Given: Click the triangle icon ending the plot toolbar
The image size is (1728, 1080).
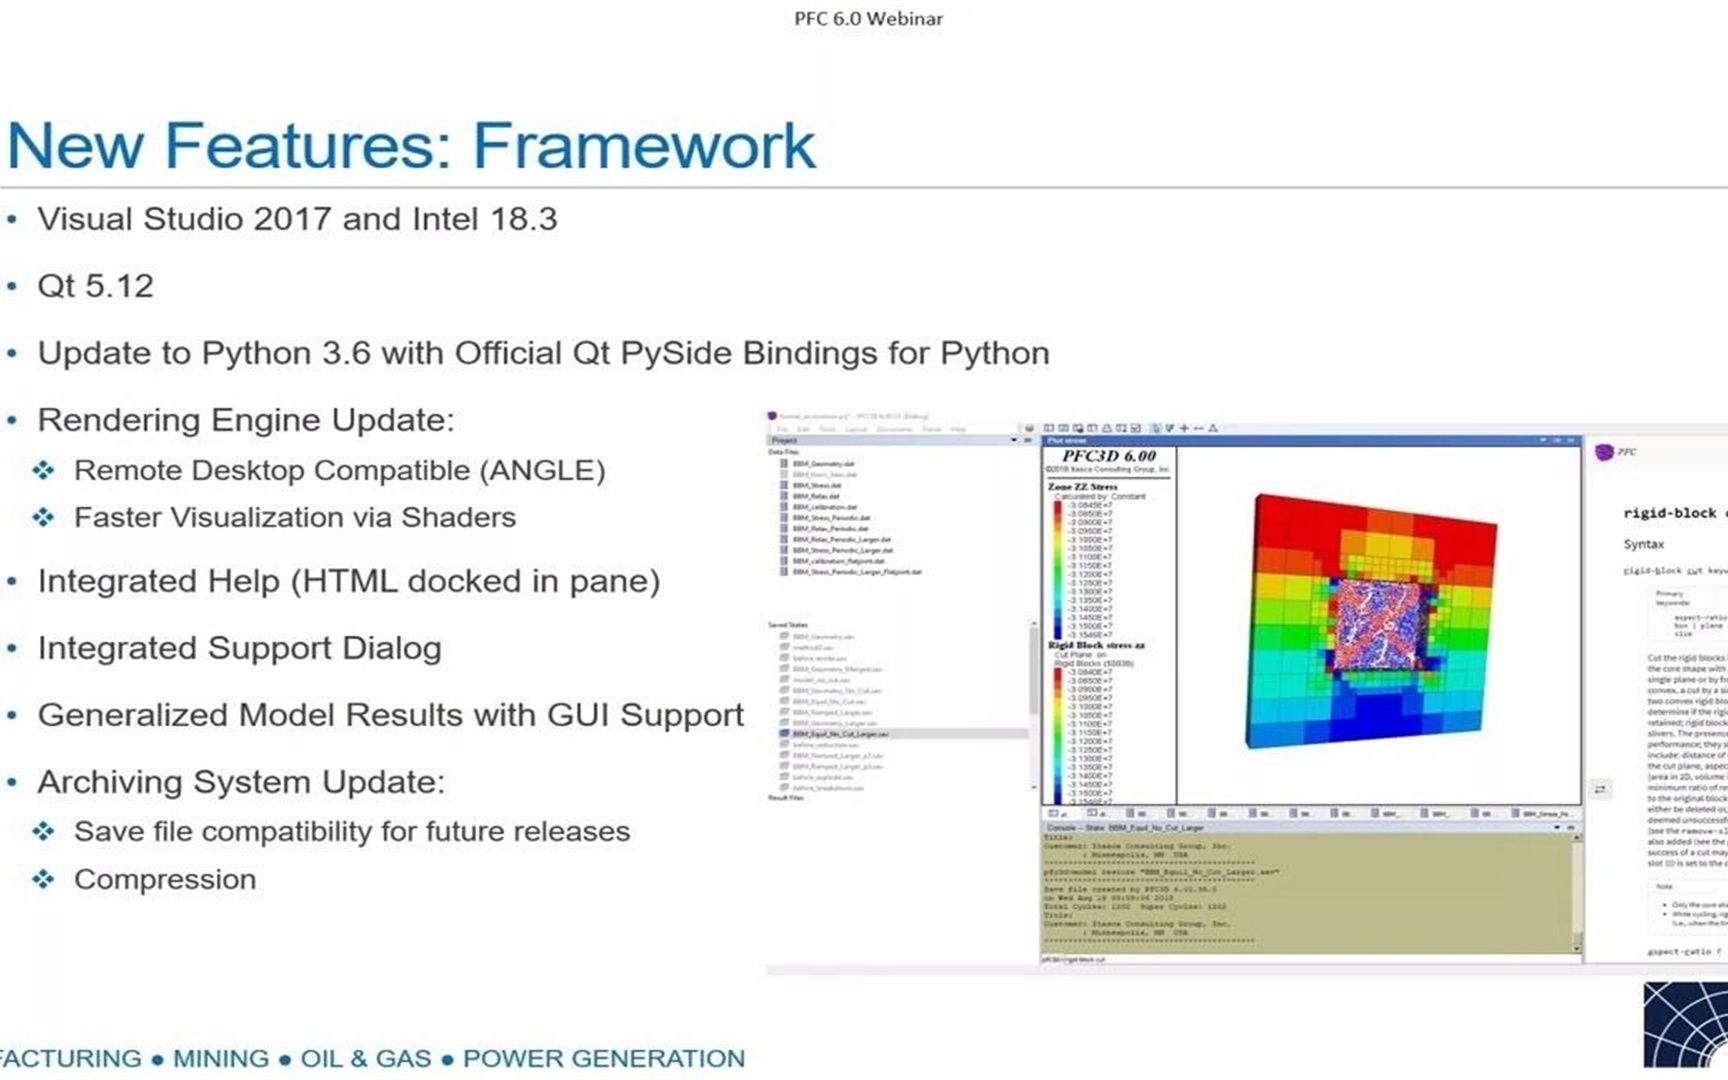Looking at the screenshot, I should pos(1213,428).
